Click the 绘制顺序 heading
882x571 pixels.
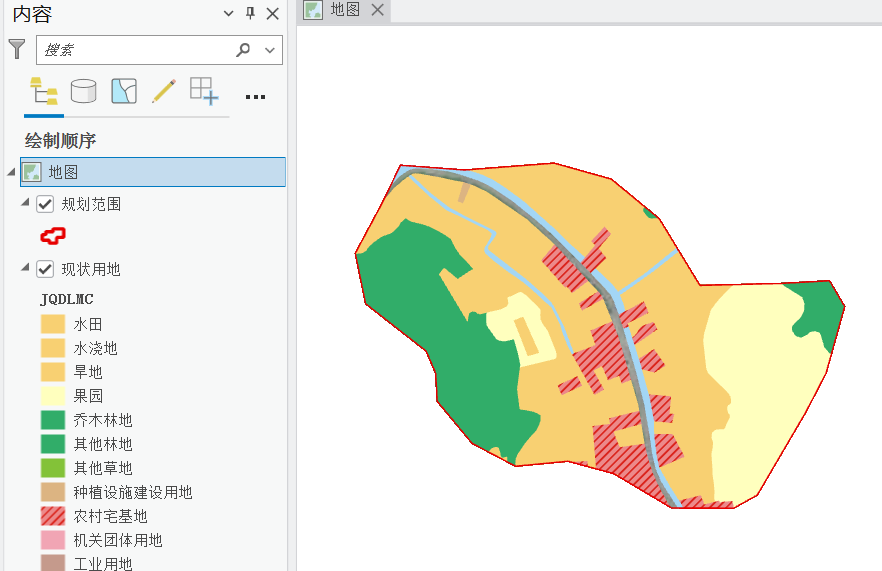[x=60, y=141]
